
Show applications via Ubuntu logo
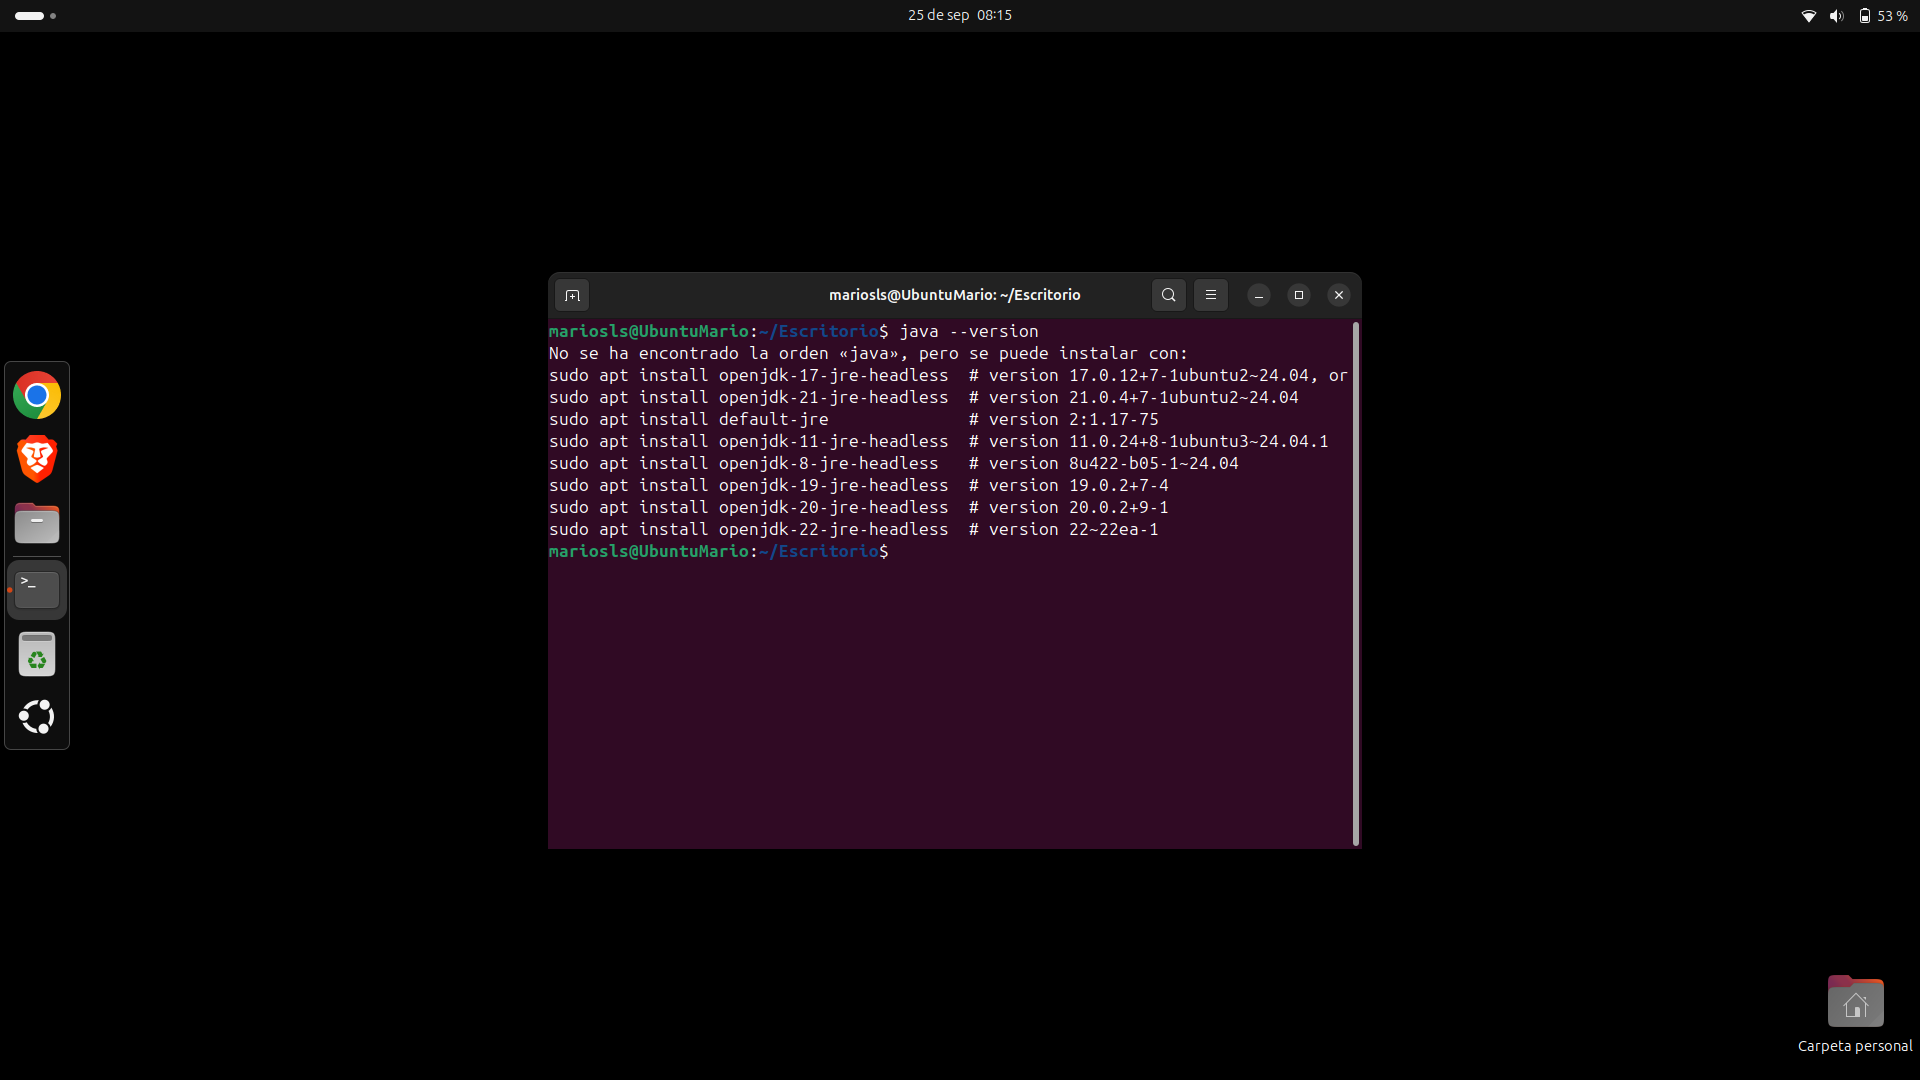37,717
